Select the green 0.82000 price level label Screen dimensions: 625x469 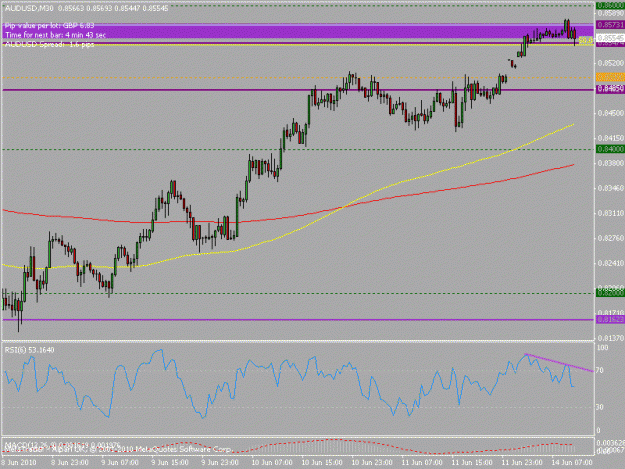point(610,293)
